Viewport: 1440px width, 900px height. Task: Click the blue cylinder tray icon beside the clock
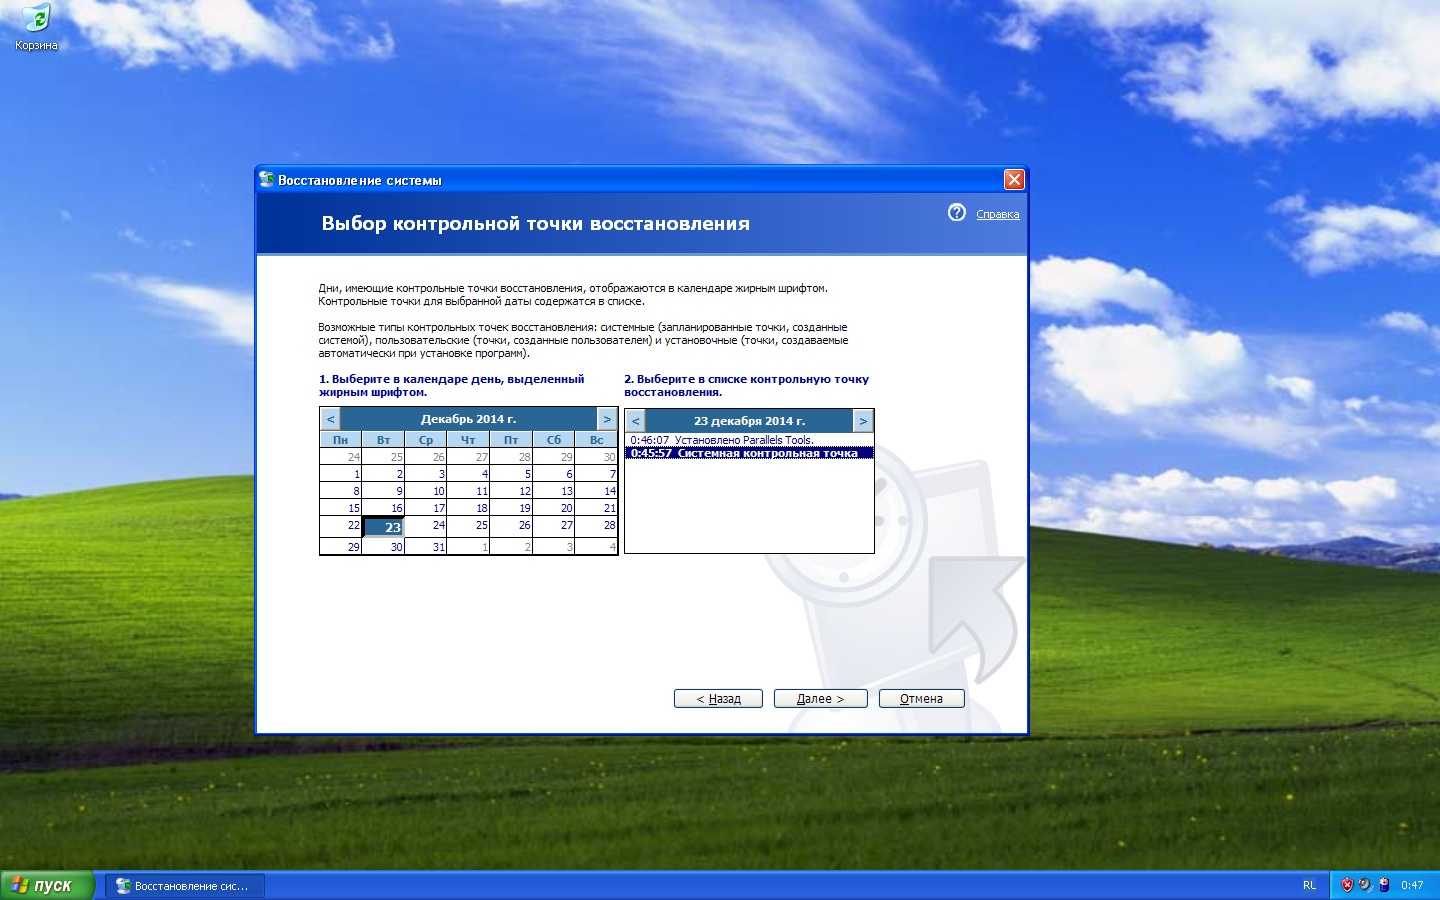pos(1384,885)
